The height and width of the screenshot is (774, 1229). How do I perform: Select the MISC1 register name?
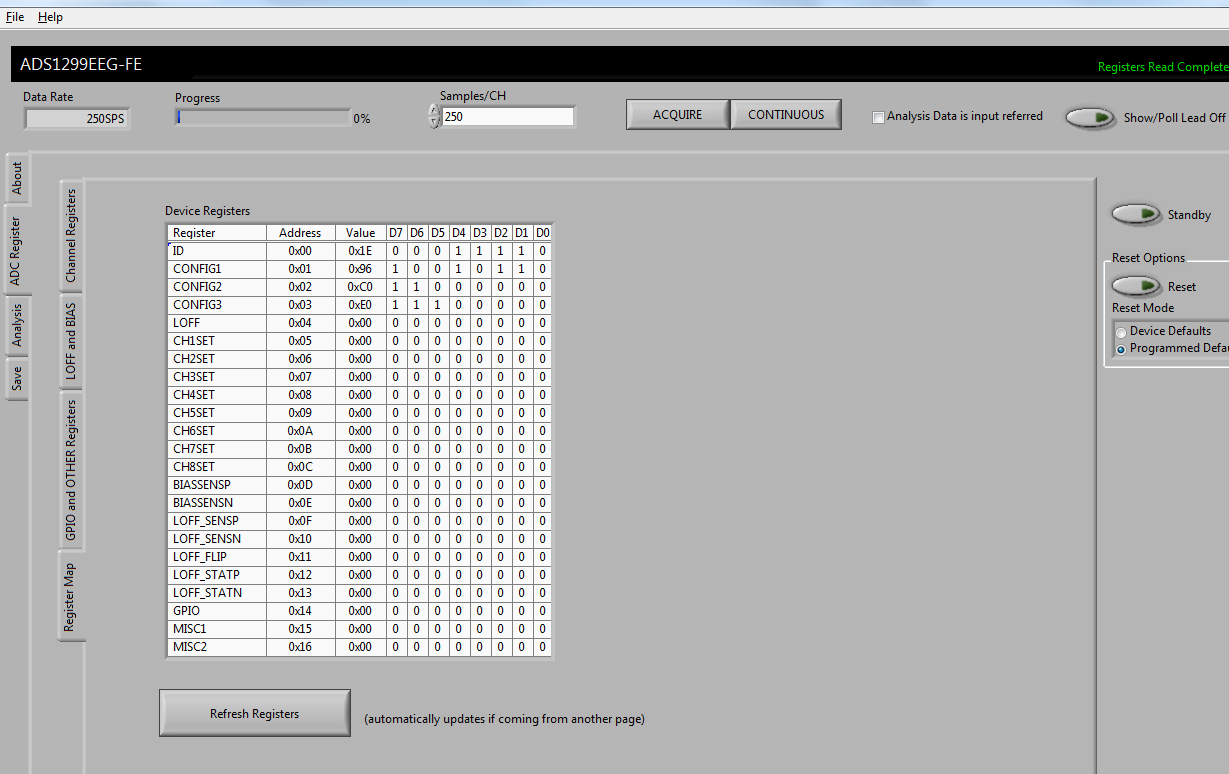coord(190,629)
